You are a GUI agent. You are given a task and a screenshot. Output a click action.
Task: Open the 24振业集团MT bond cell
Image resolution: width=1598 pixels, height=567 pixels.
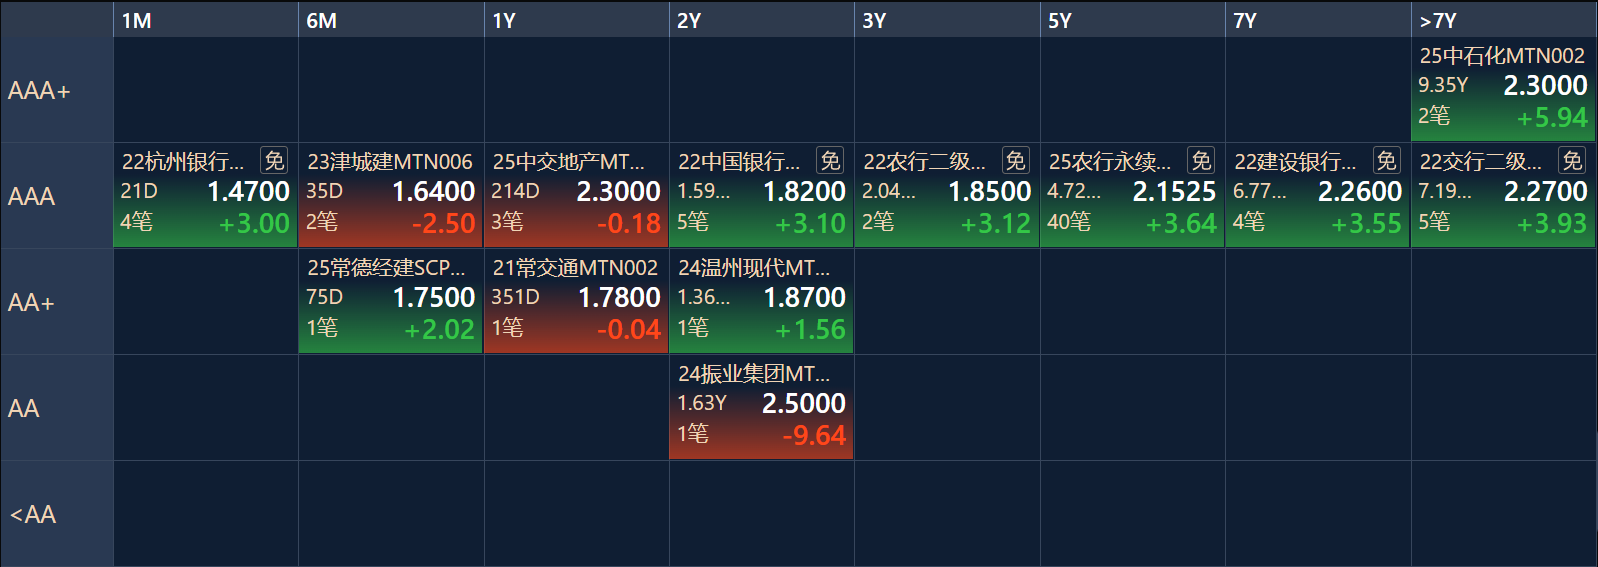click(761, 408)
